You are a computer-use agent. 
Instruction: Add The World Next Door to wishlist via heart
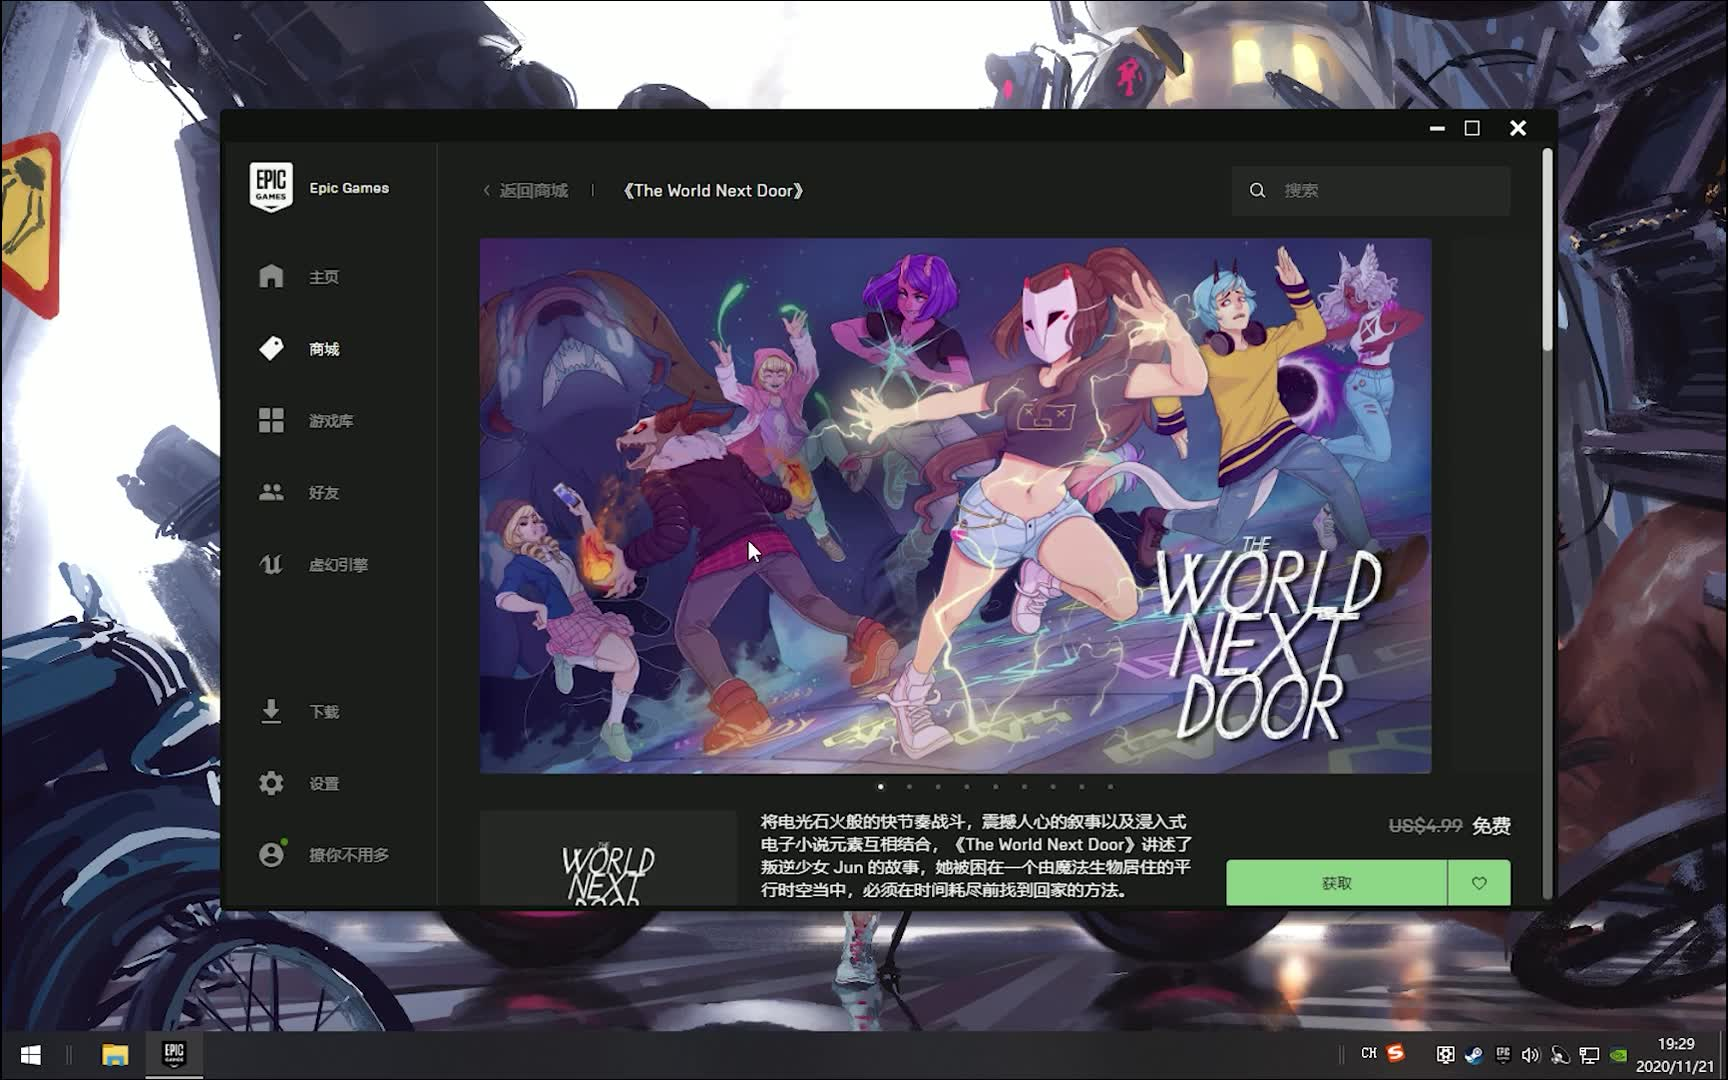coord(1478,882)
